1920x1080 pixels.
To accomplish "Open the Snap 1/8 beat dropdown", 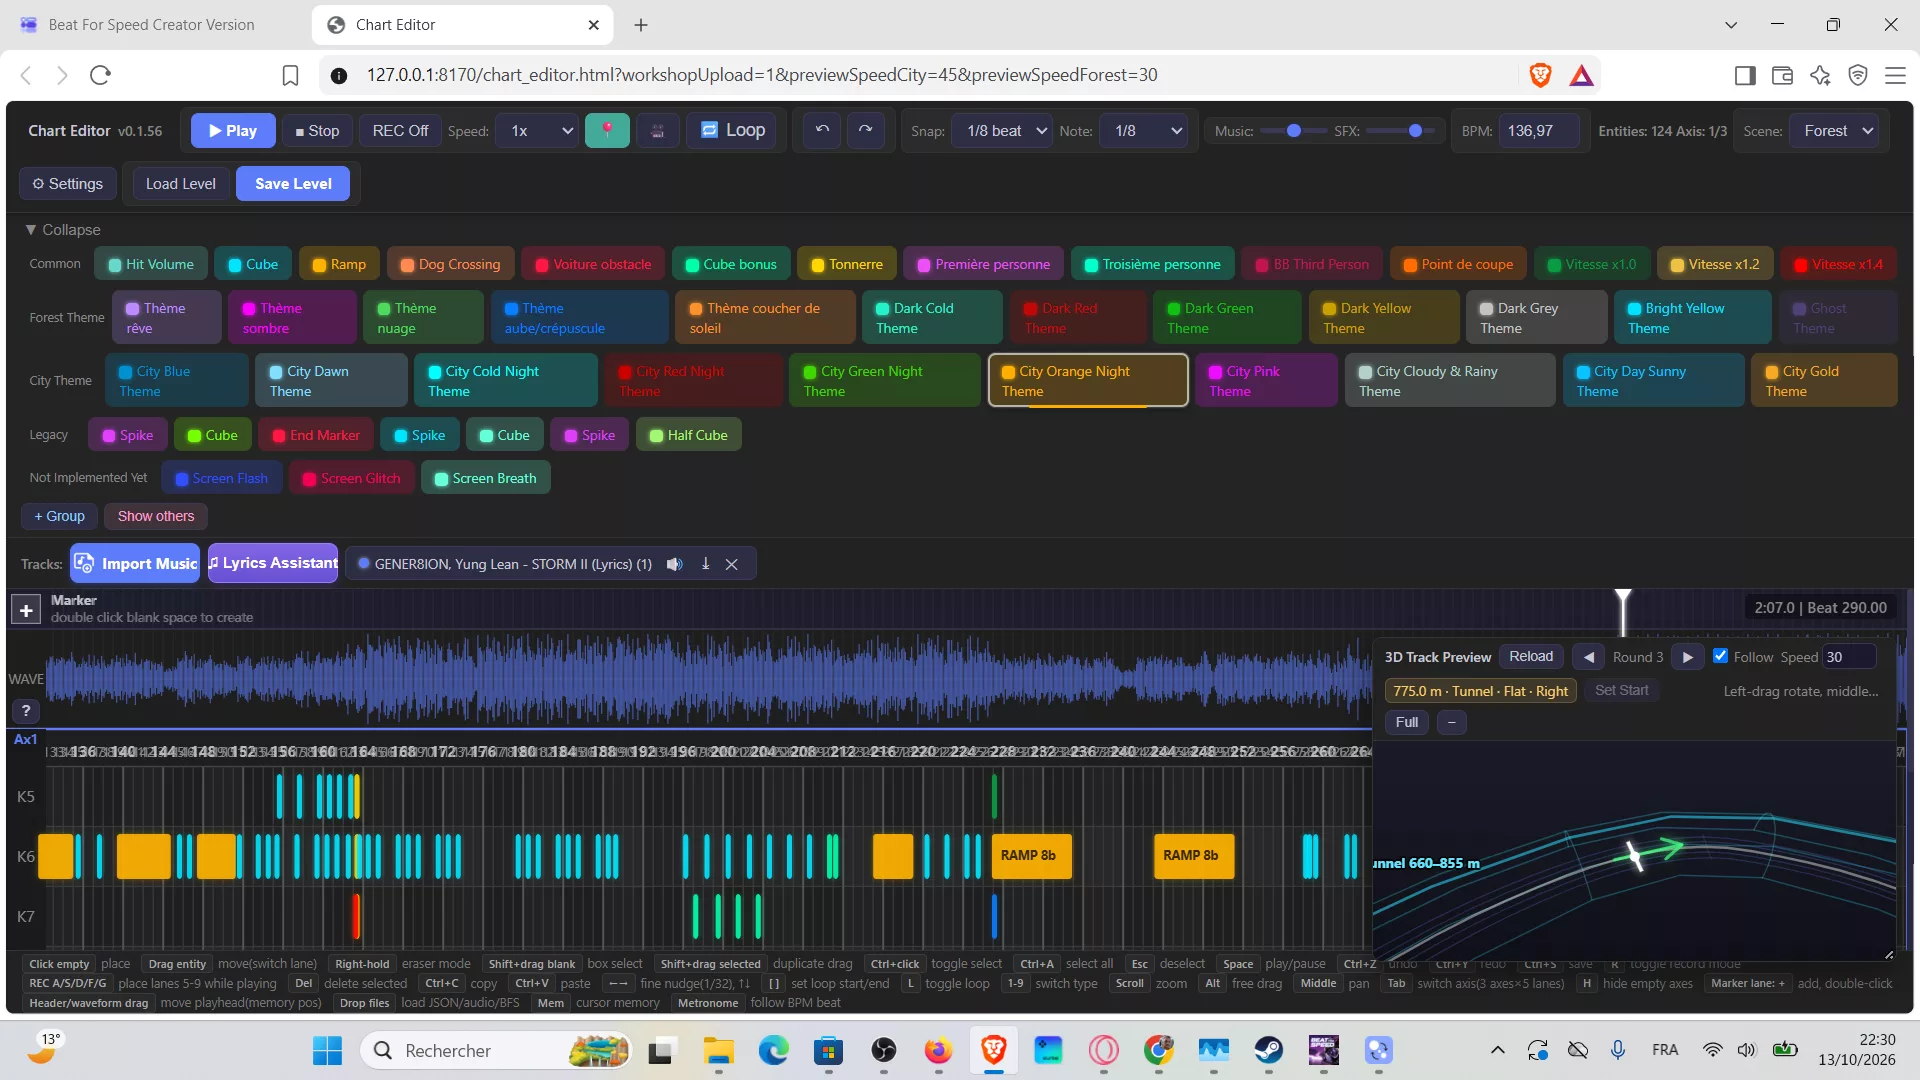I will pyautogui.click(x=1003, y=130).
